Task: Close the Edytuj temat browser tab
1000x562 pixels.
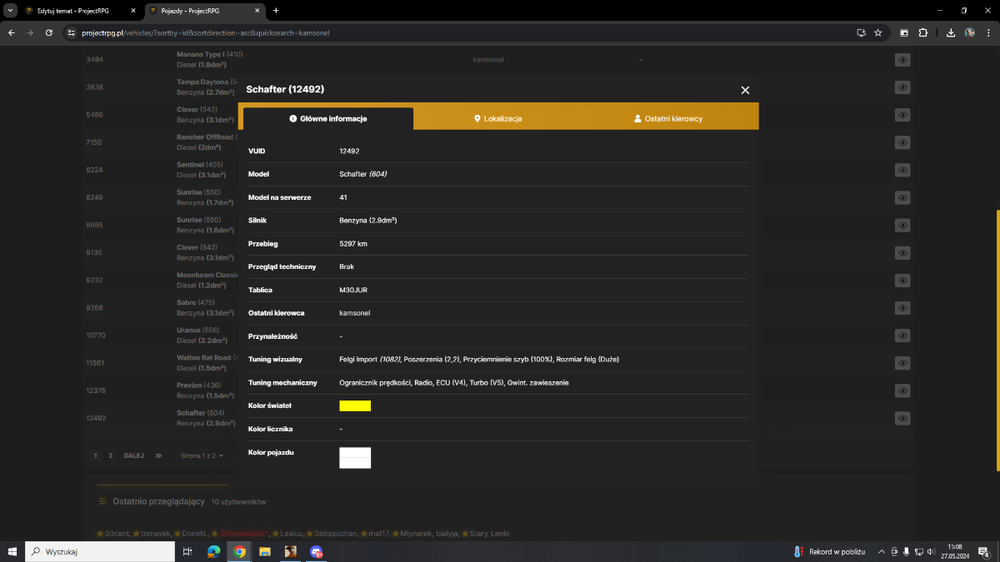Action: tap(133, 11)
